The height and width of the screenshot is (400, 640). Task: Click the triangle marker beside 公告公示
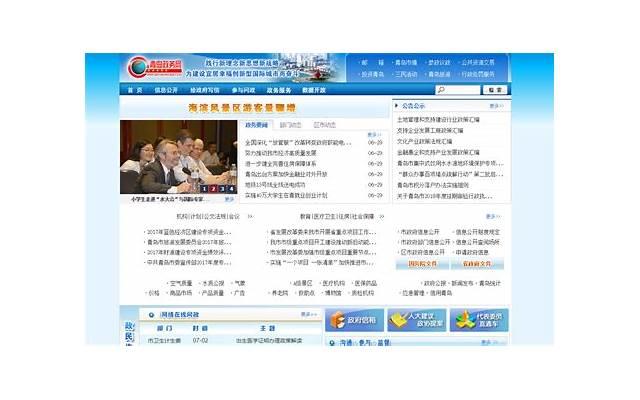click(x=396, y=105)
